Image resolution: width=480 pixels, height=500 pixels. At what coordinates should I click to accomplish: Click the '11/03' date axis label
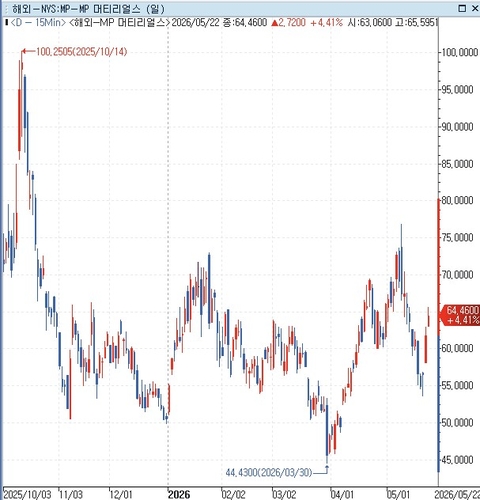pos(71,494)
